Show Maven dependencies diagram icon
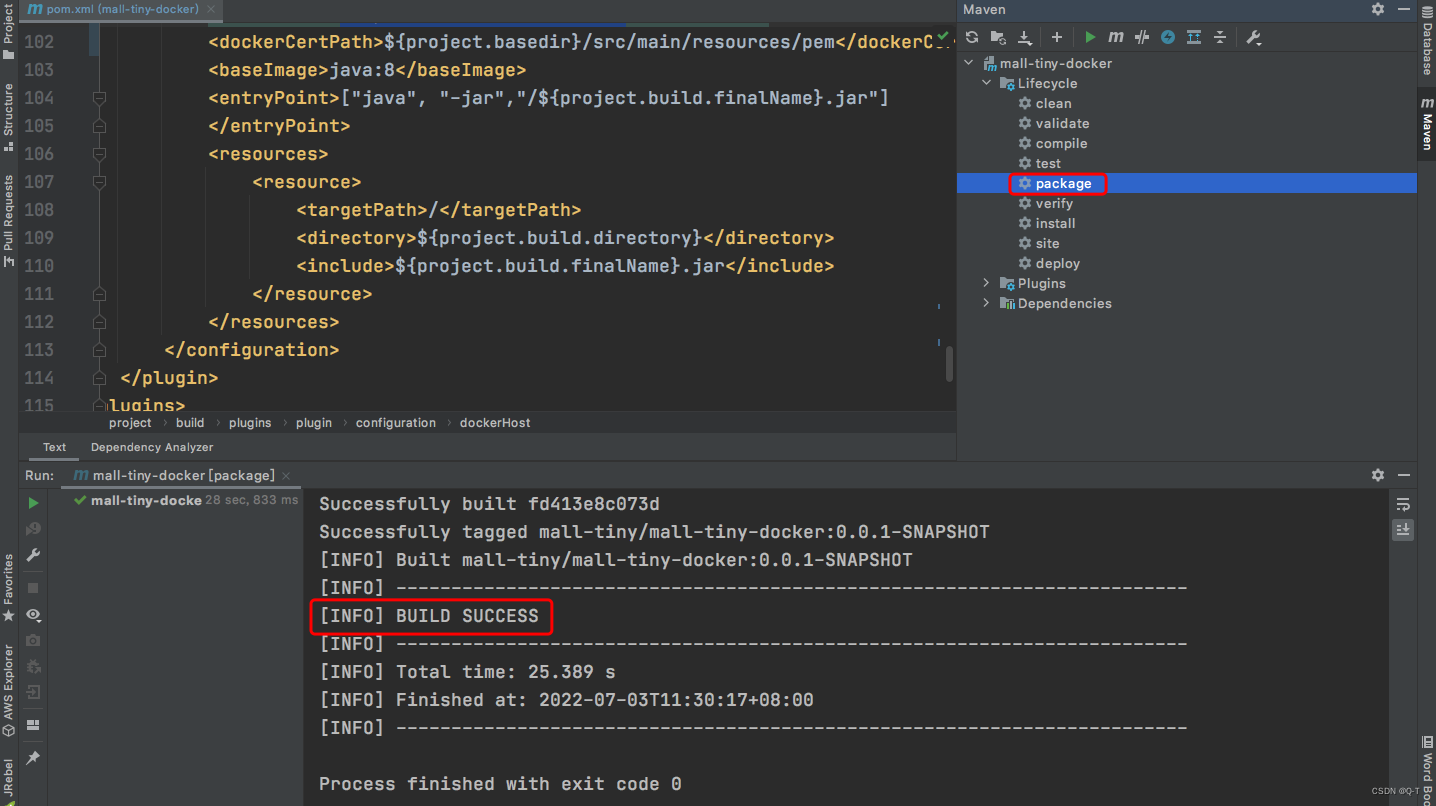 [x=1194, y=37]
